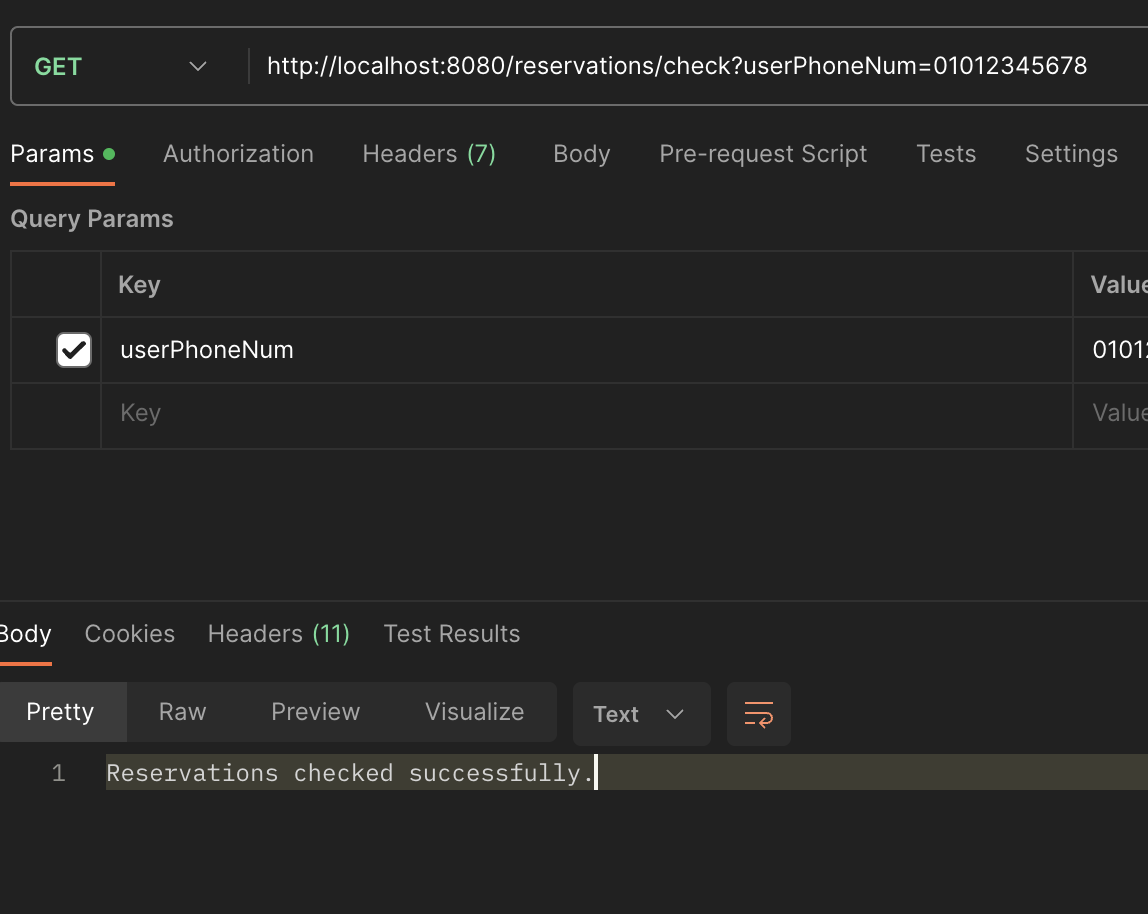The width and height of the screenshot is (1148, 914).
Task: Uncheck the userPhoneNum query parameter
Action: click(73, 349)
